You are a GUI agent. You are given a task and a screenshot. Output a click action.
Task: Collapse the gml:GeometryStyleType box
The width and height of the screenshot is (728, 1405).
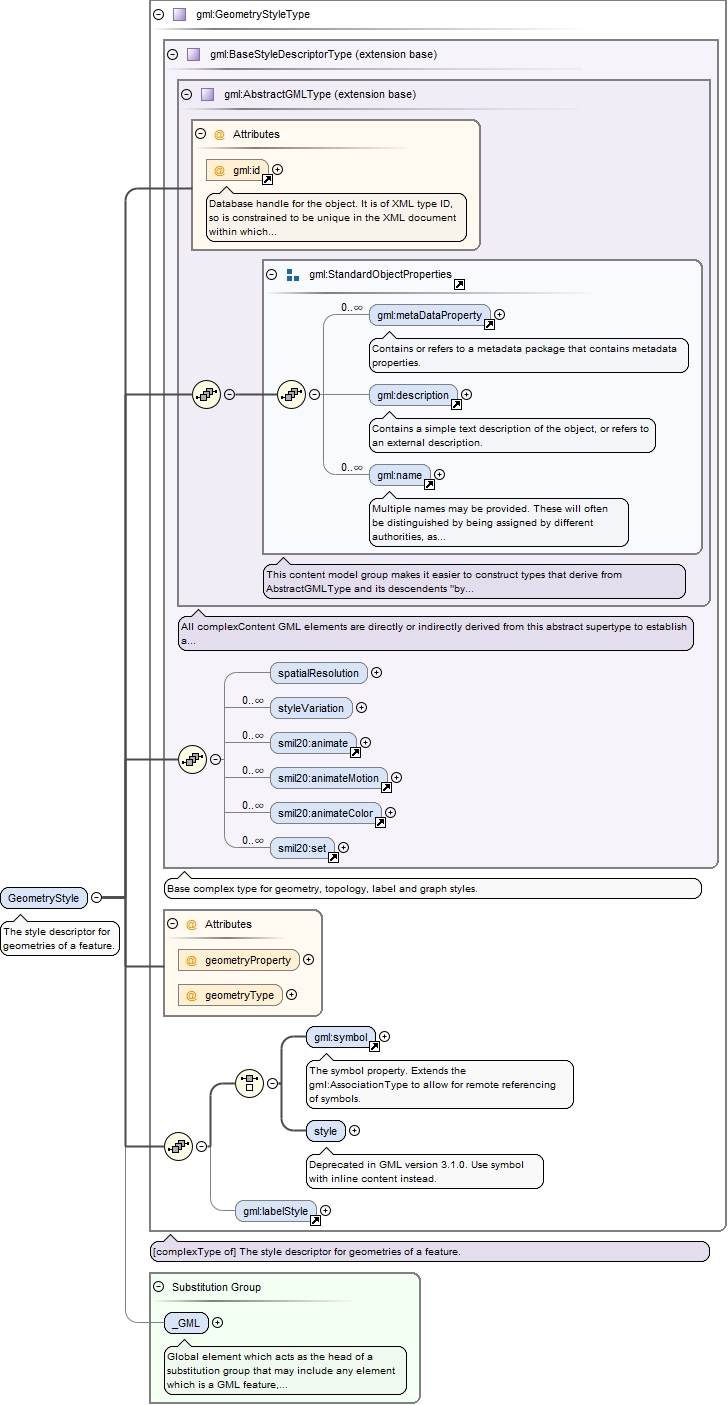[x=158, y=15]
